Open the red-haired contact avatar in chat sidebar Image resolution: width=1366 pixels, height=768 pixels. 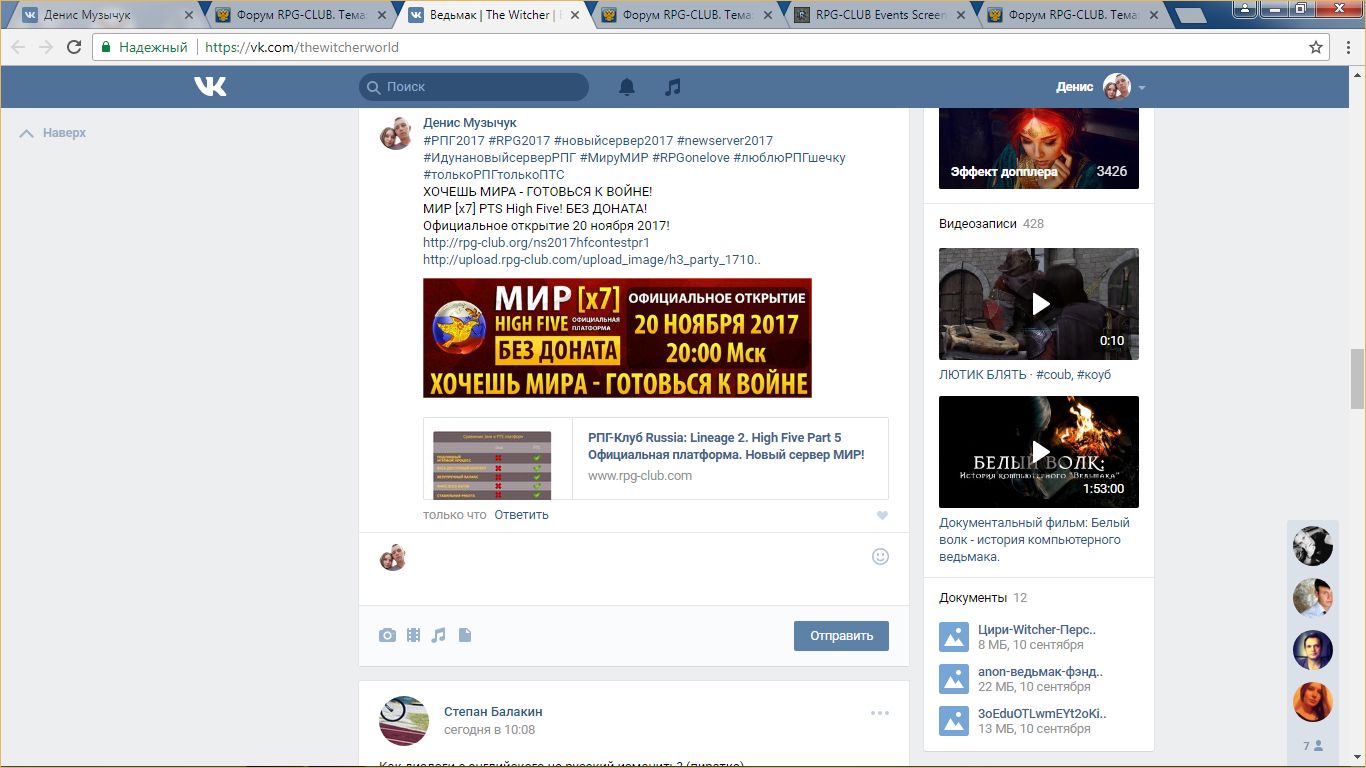[1313, 702]
